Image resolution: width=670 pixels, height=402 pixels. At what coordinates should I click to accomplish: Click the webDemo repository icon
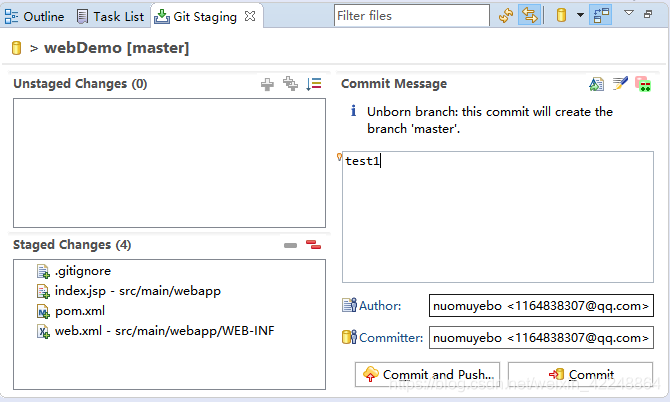coord(16,48)
